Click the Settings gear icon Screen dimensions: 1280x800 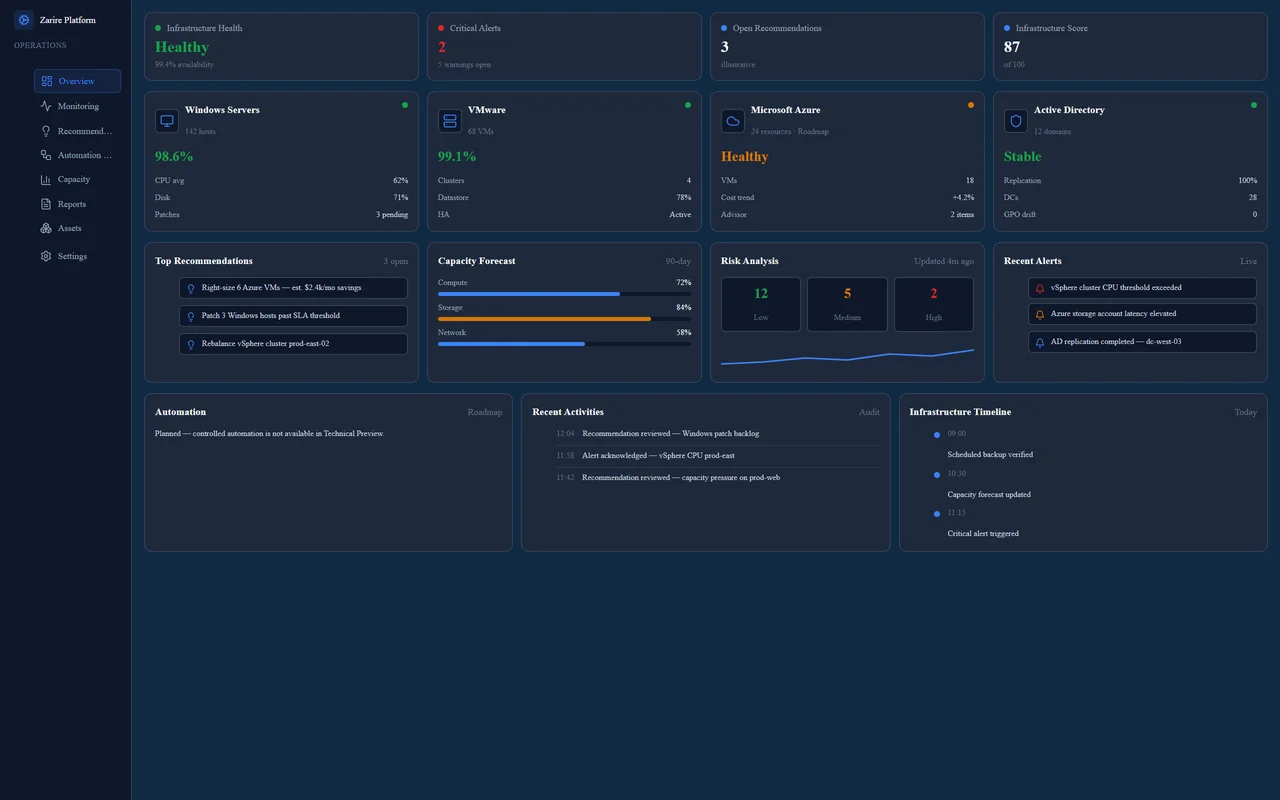coord(46,256)
